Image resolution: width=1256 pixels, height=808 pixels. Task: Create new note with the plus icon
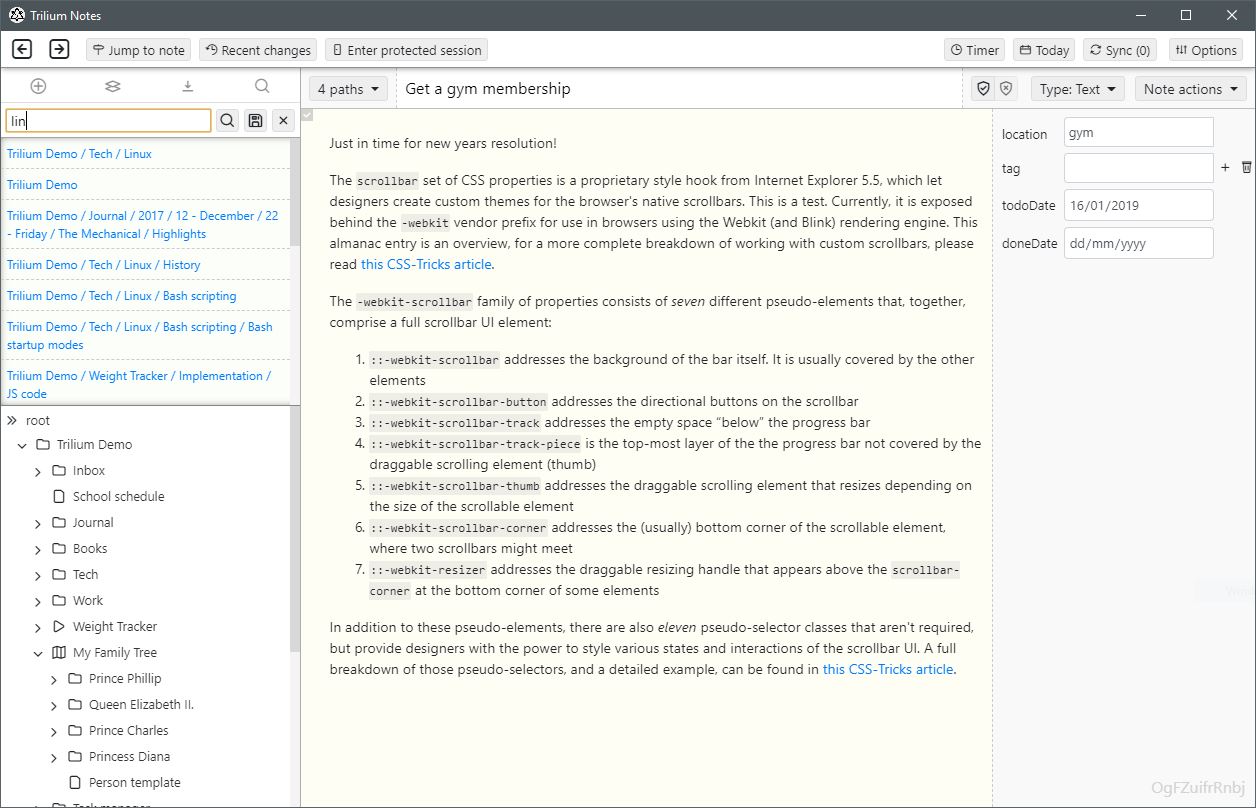[38, 87]
